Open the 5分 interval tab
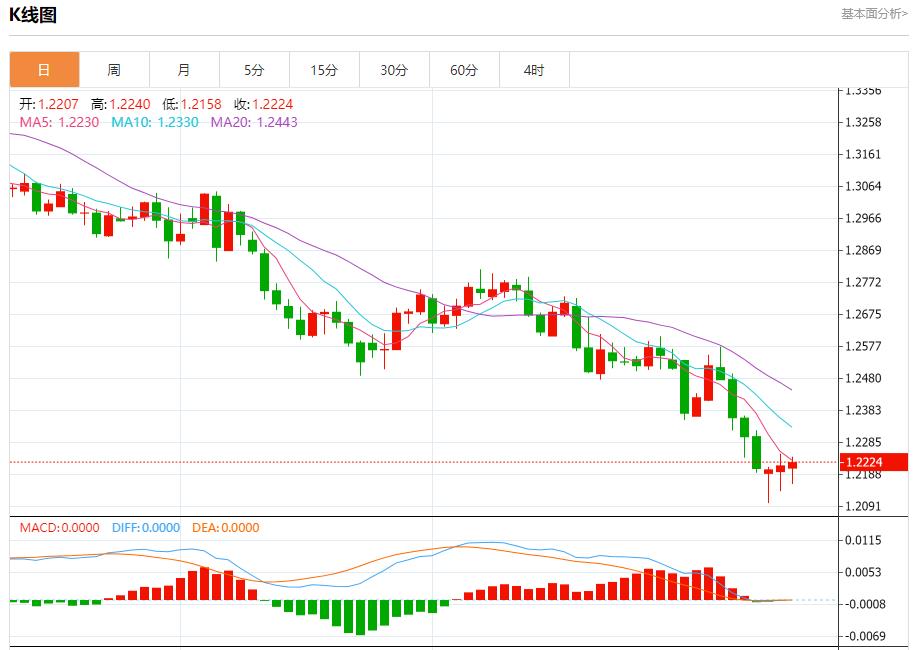The image size is (914, 650). 254,70
